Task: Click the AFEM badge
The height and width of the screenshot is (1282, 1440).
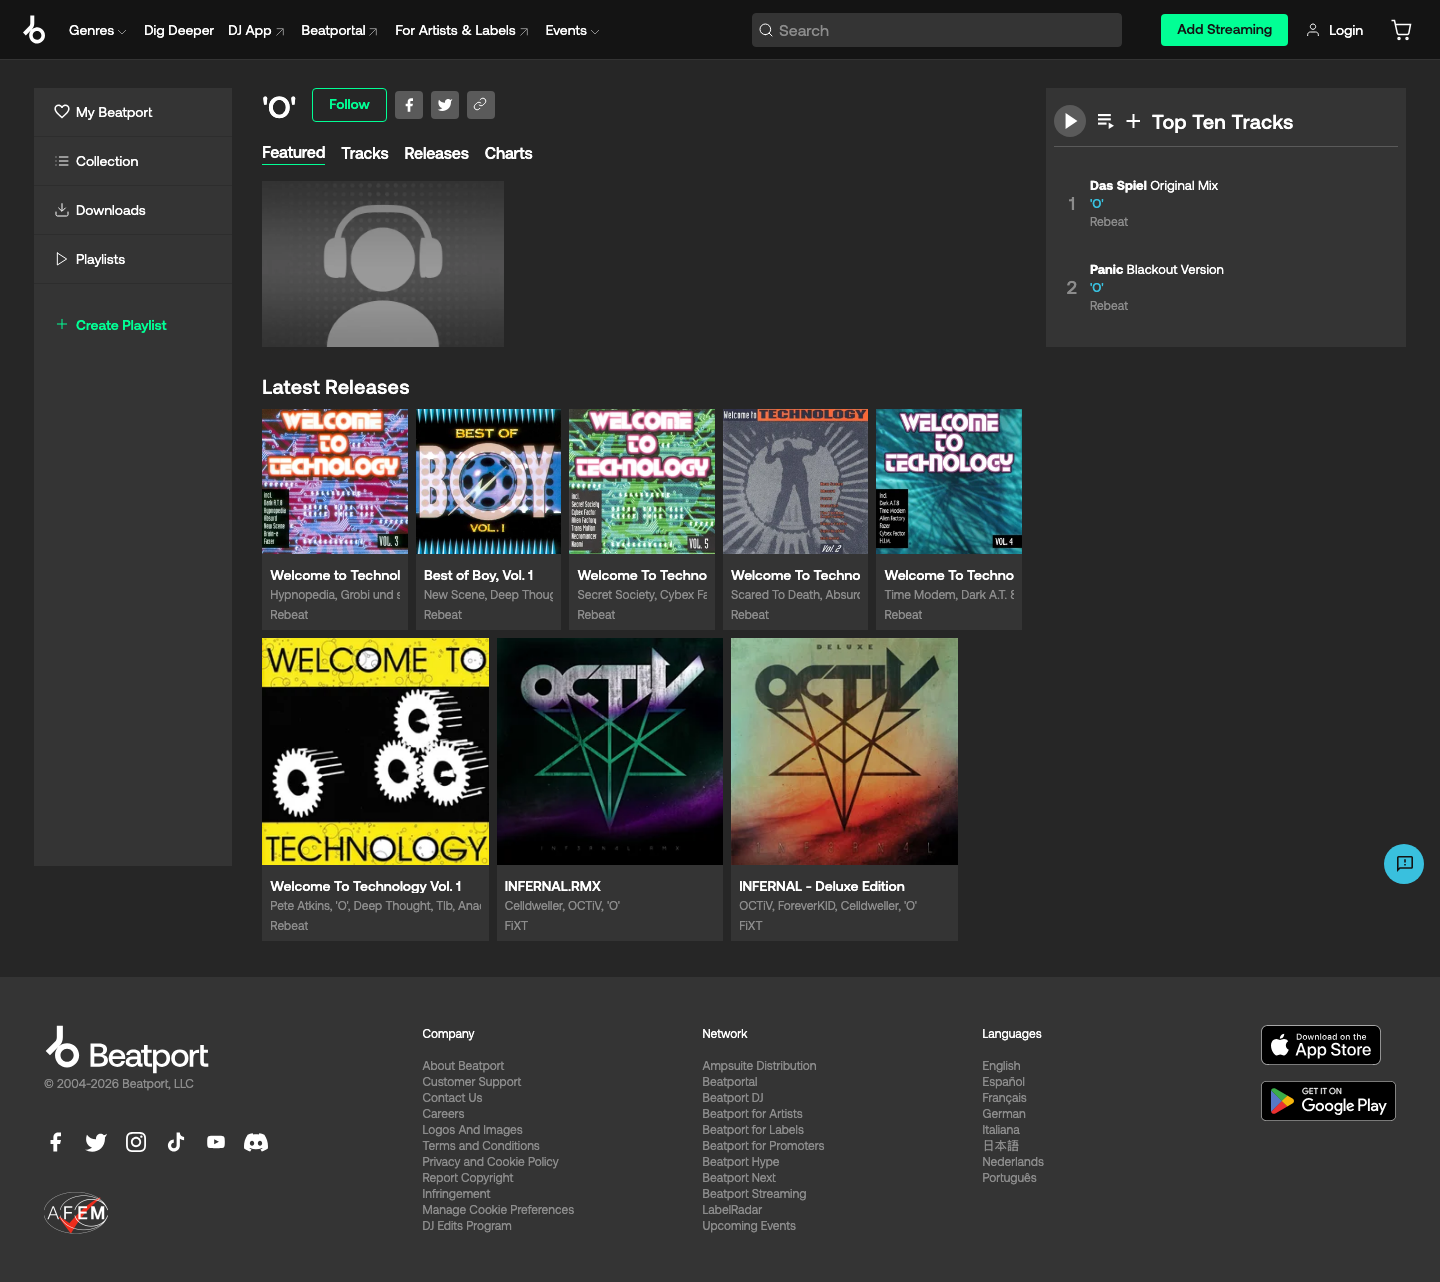Action: point(76,1213)
